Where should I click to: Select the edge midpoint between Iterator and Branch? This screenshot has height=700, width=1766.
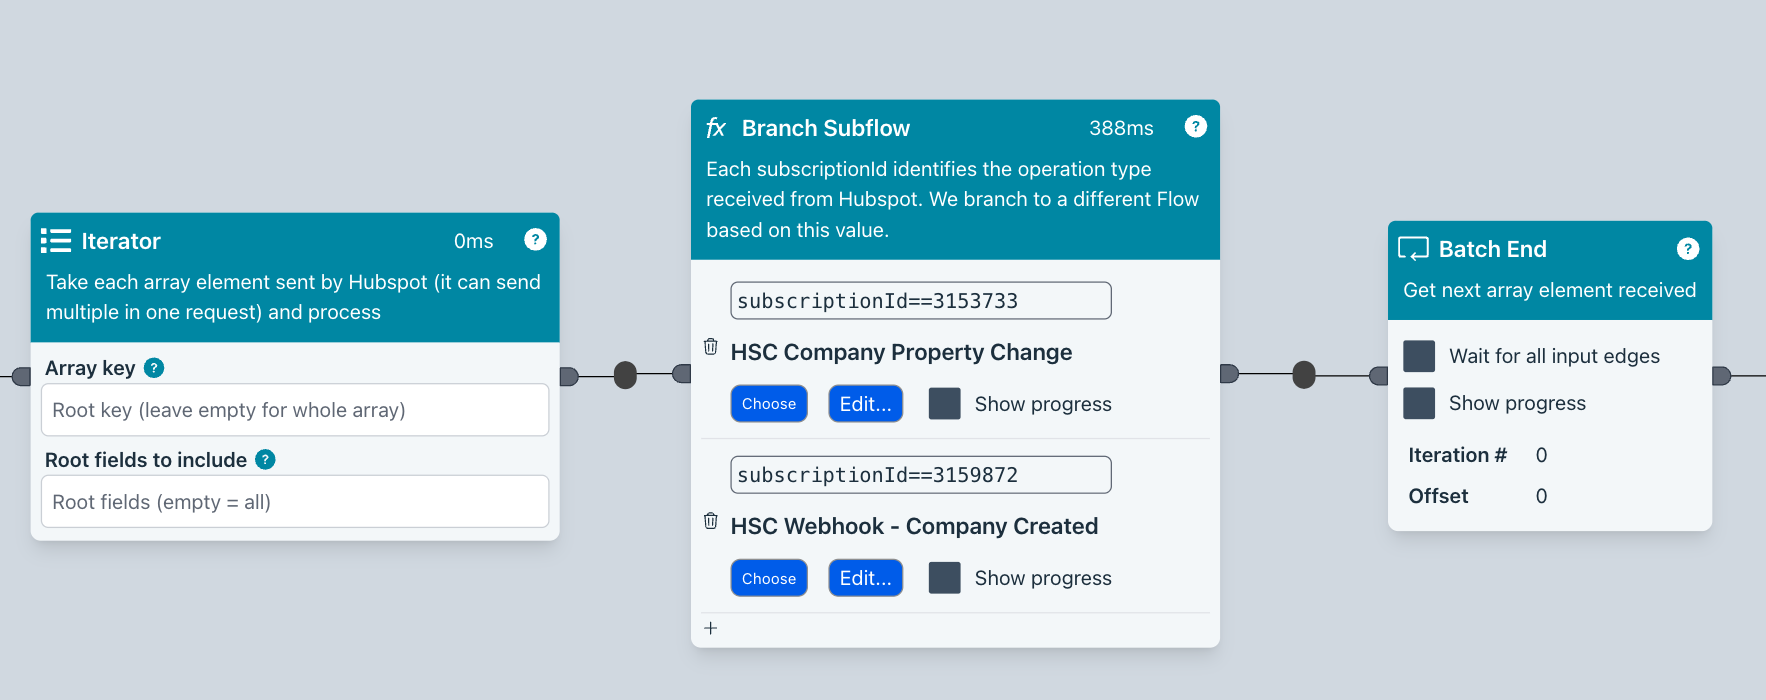point(625,375)
